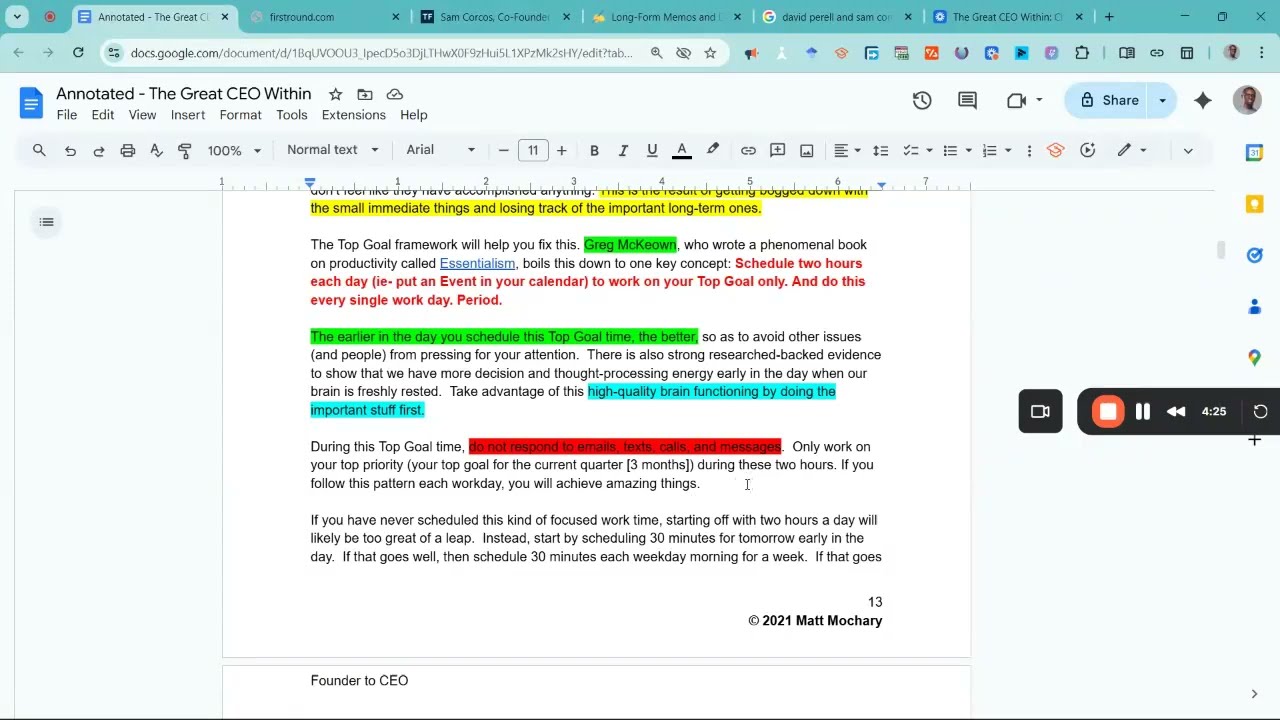Increase font size with plus button
Image resolution: width=1280 pixels, height=720 pixels.
[x=562, y=150]
